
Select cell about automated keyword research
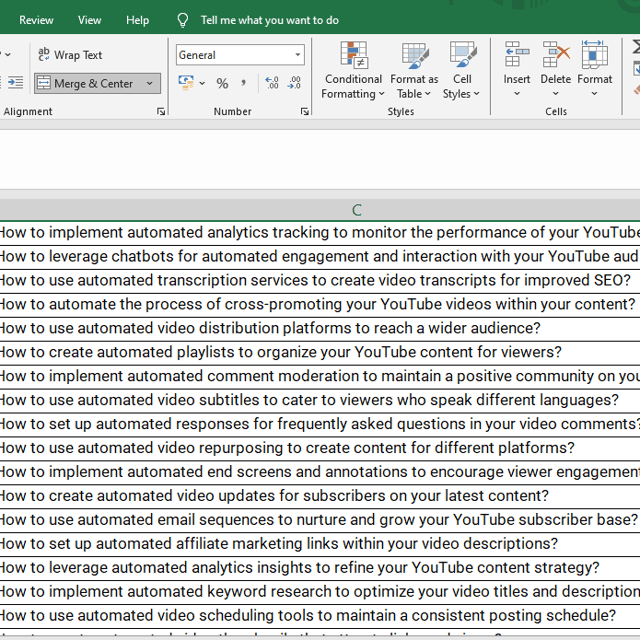coord(320,592)
